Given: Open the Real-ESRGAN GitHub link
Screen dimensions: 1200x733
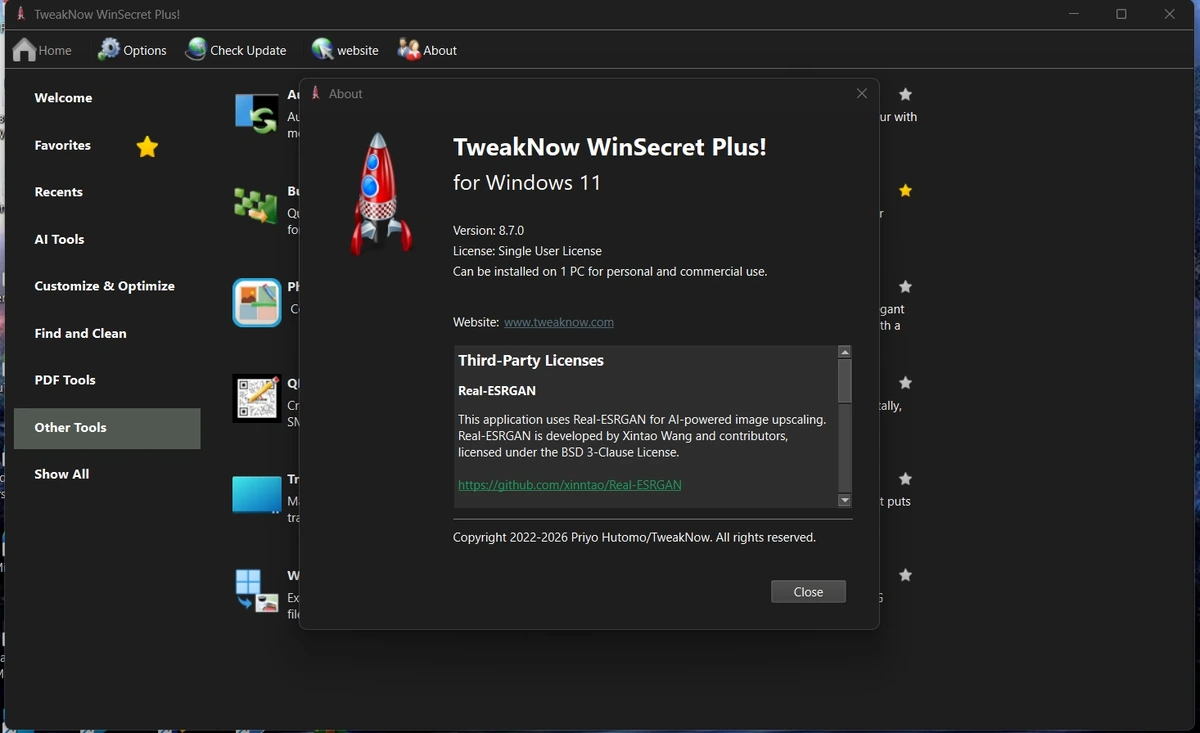Looking at the screenshot, I should click(570, 484).
